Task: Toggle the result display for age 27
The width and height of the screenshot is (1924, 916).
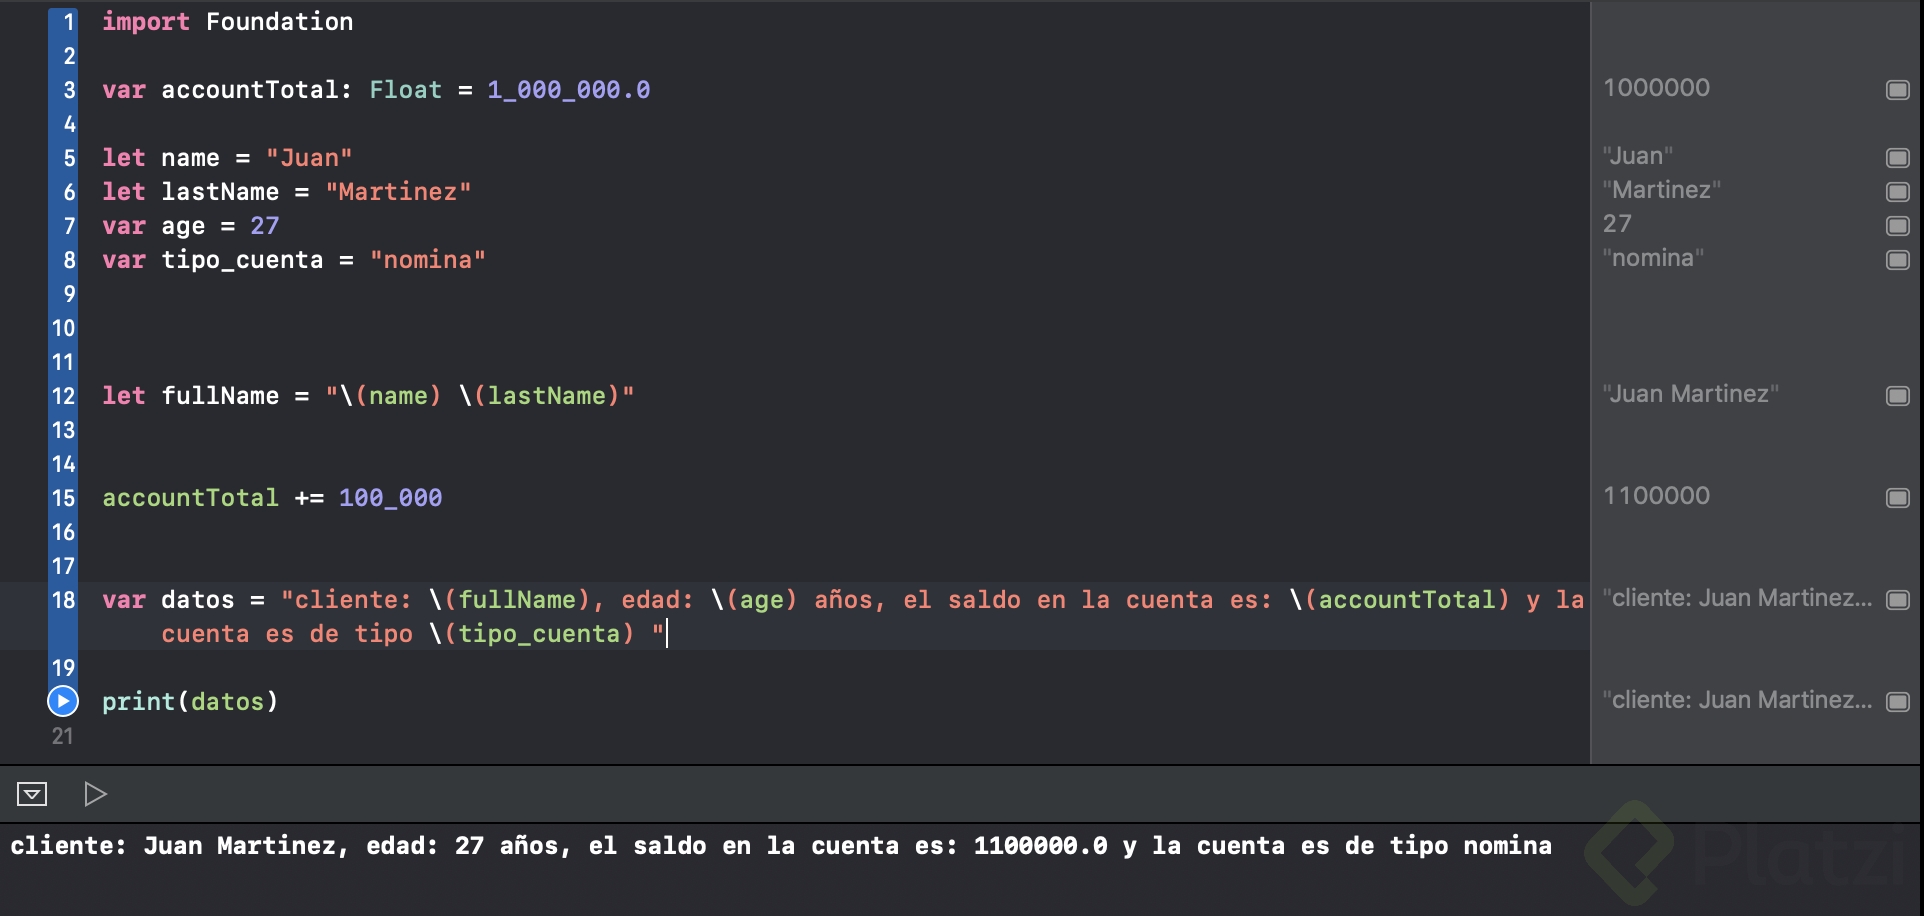Action: click(x=1897, y=225)
